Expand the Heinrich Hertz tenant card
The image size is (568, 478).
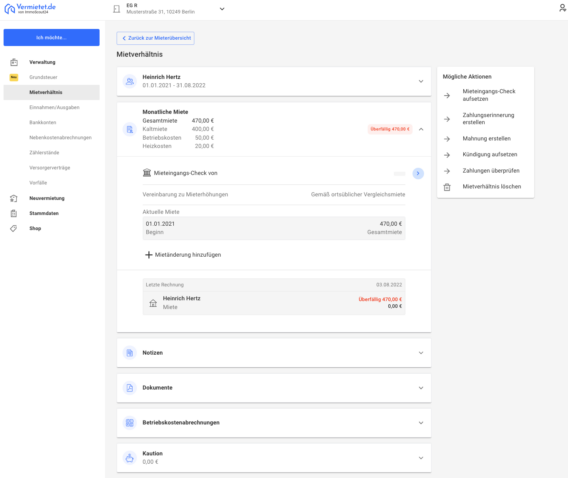(421, 81)
